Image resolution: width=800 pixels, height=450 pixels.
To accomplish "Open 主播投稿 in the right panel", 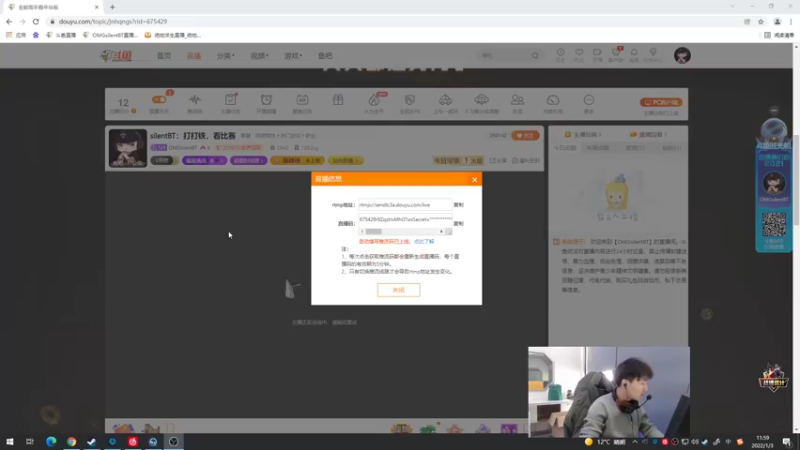I will point(583,135).
